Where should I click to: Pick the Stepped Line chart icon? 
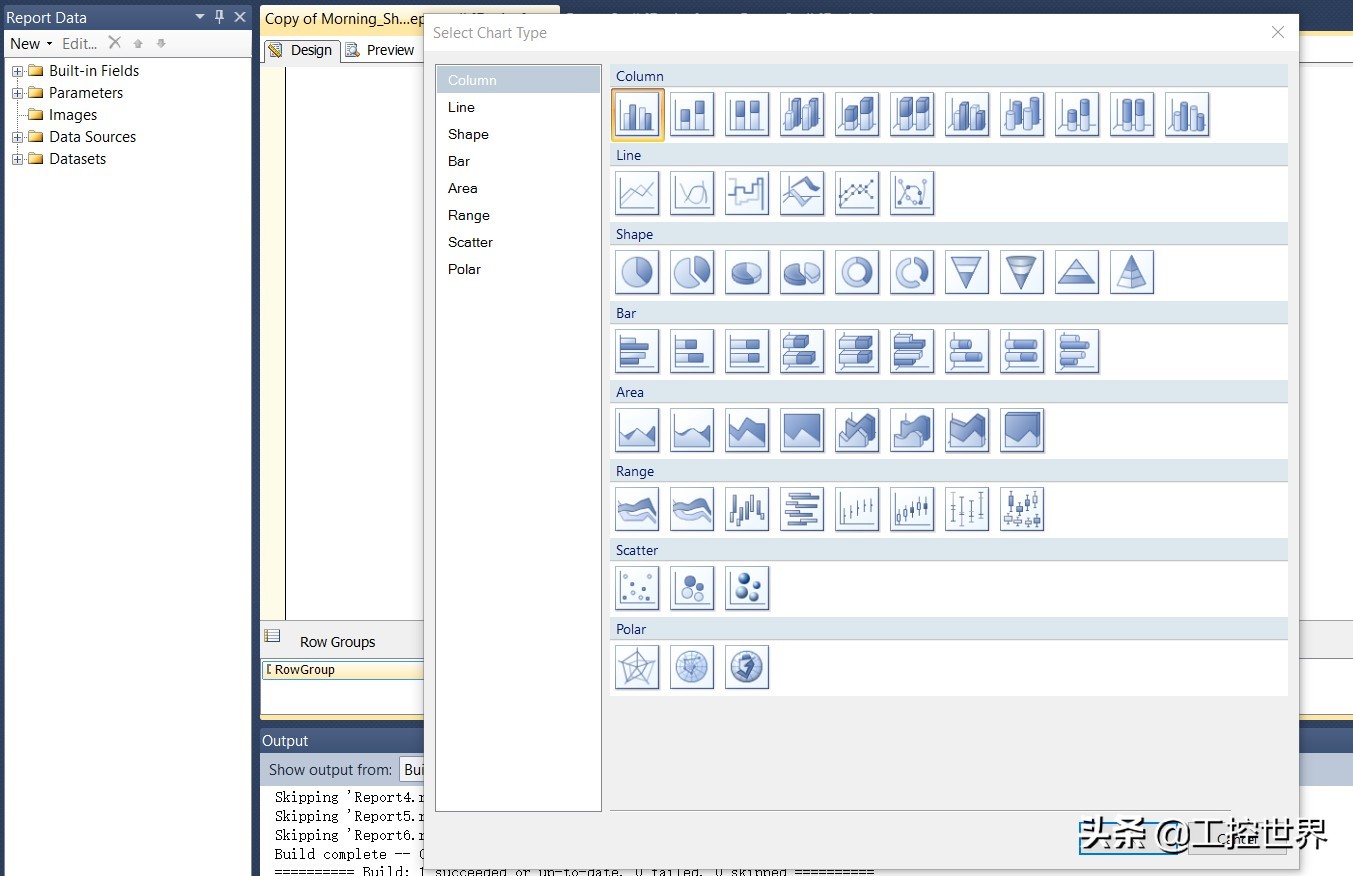pyautogui.click(x=747, y=193)
